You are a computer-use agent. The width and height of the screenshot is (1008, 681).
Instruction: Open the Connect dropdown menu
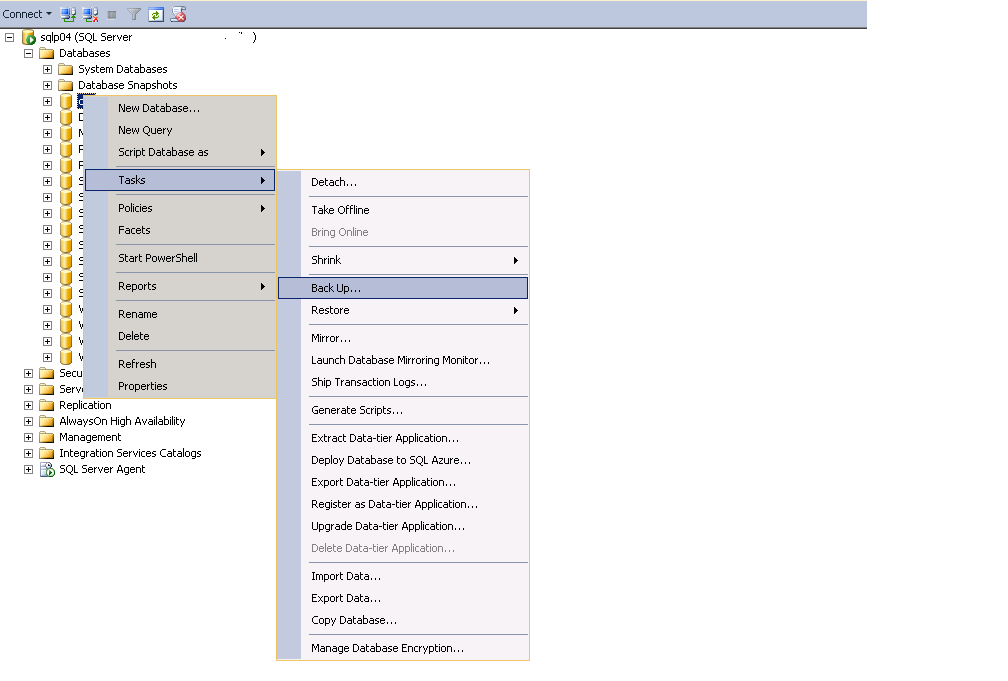point(27,14)
